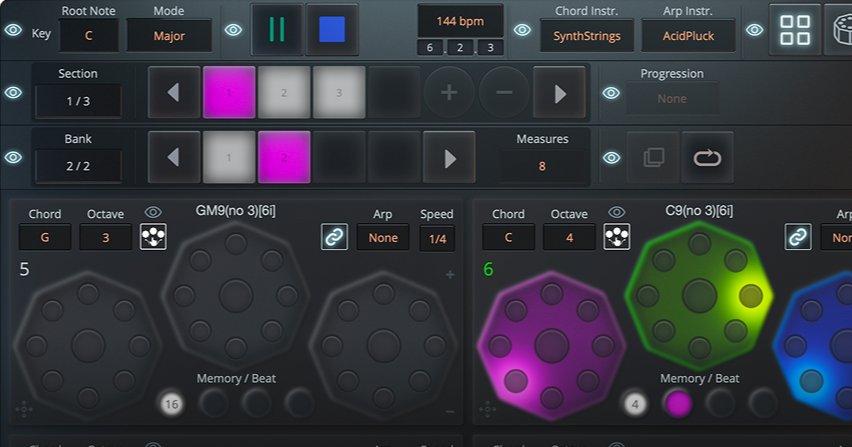This screenshot has height=447, width=852.
Task: Click the center of the purple octagon pad
Action: pyautogui.click(x=552, y=345)
